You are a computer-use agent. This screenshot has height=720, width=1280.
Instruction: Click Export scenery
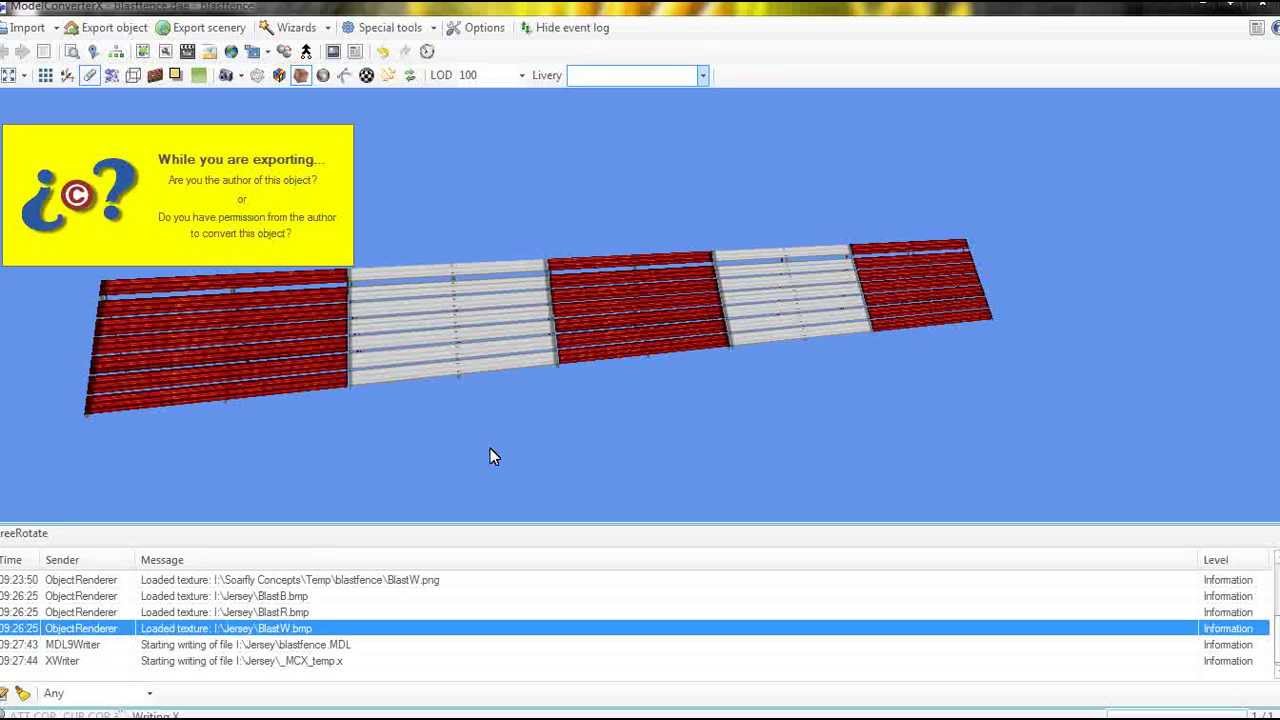click(x=201, y=28)
